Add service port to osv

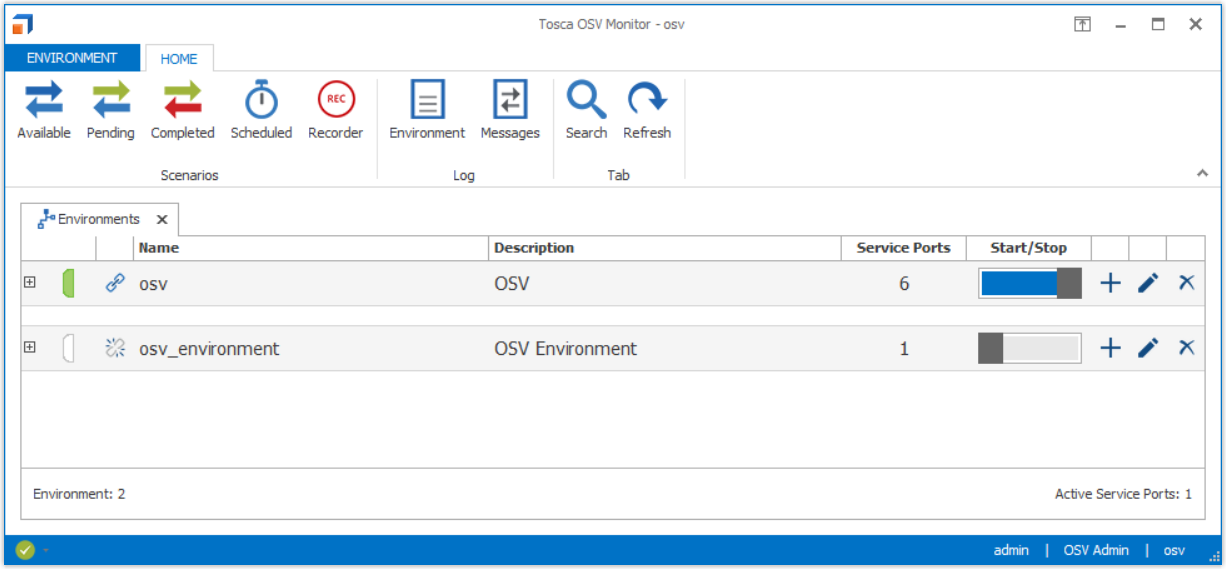1110,284
